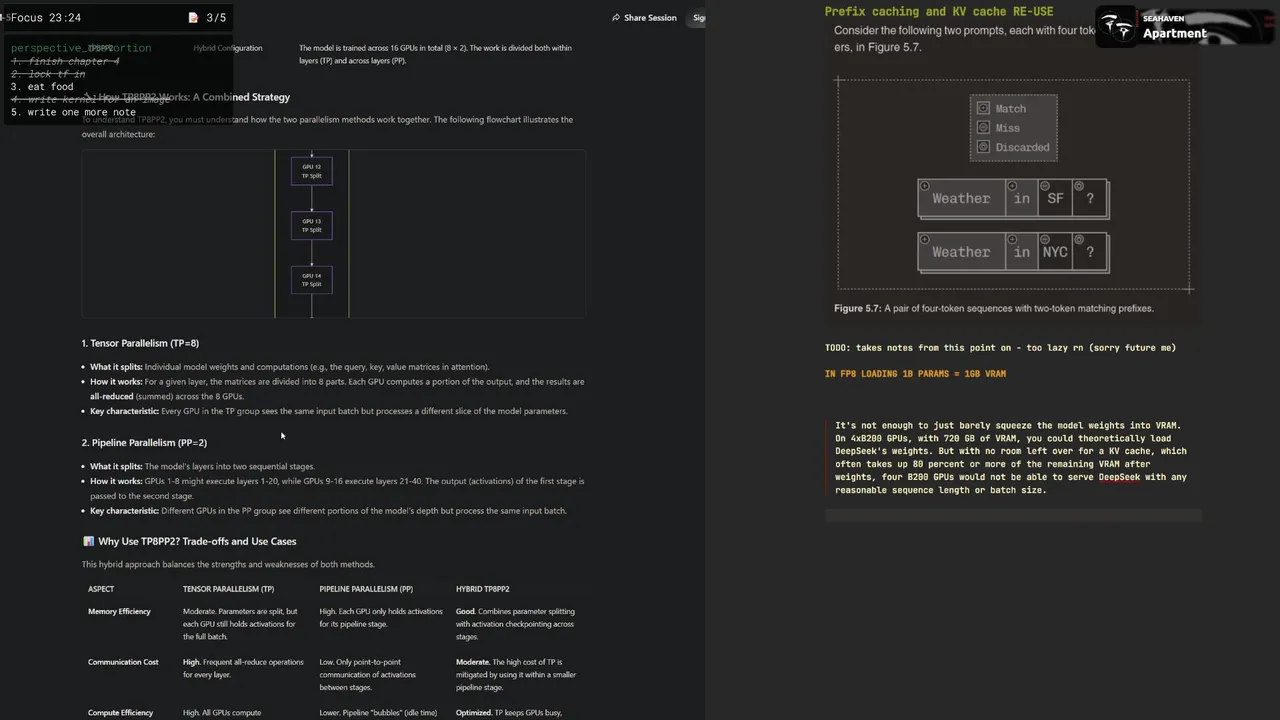
Task: Click 'PIPELINE PARALLELISM (PP)' column header
Action: 366,589
